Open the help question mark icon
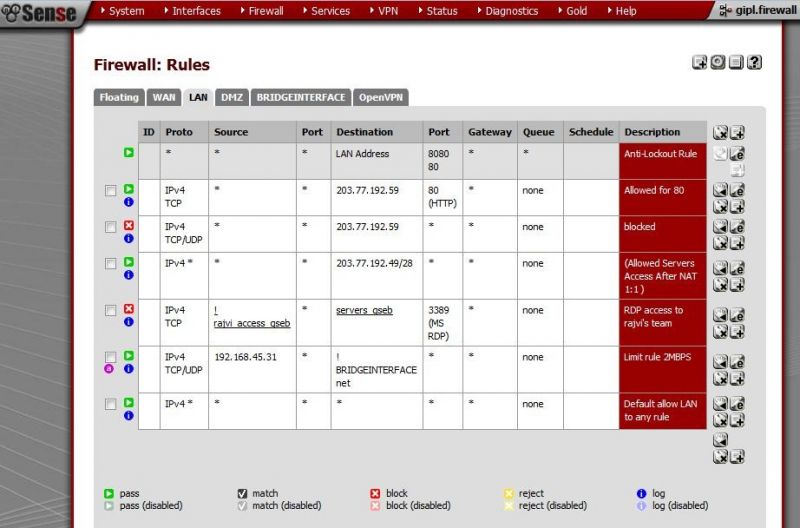Image resolution: width=800 pixels, height=528 pixels. point(755,62)
